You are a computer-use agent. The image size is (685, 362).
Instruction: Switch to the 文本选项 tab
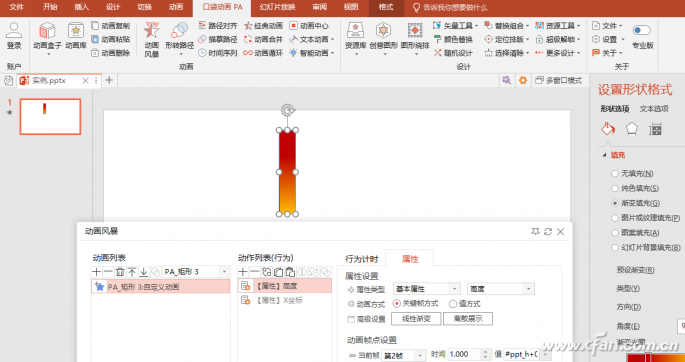pyautogui.click(x=654, y=109)
